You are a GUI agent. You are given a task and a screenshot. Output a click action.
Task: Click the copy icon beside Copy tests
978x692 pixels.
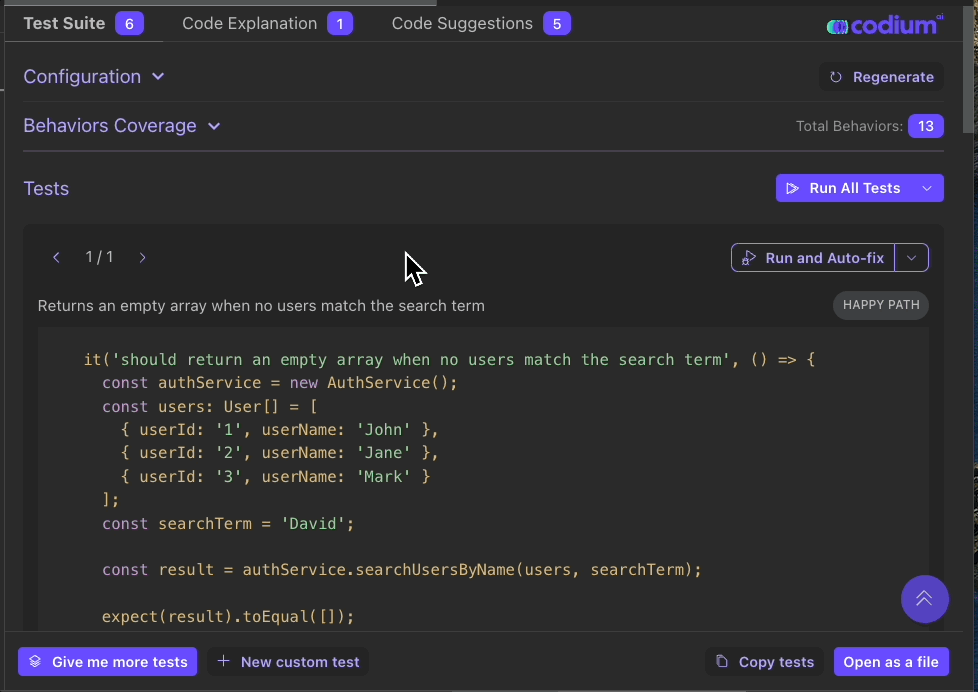[722, 662]
